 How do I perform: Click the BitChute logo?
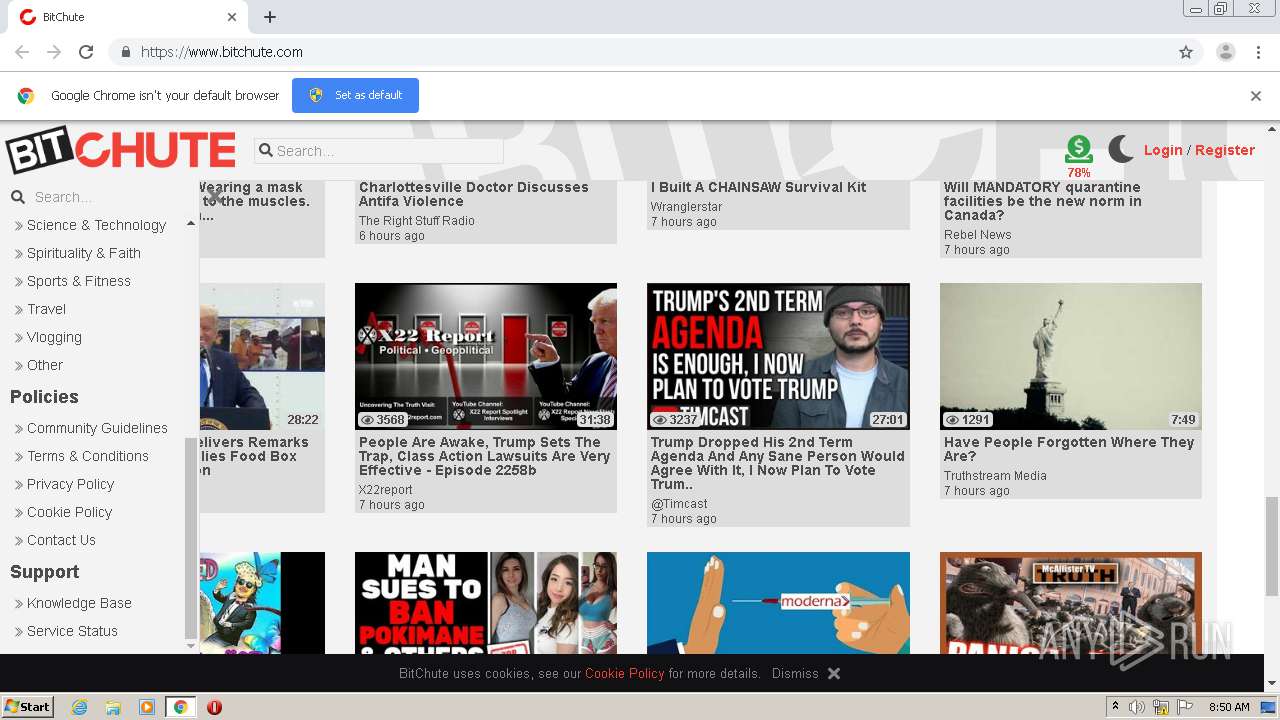121,151
